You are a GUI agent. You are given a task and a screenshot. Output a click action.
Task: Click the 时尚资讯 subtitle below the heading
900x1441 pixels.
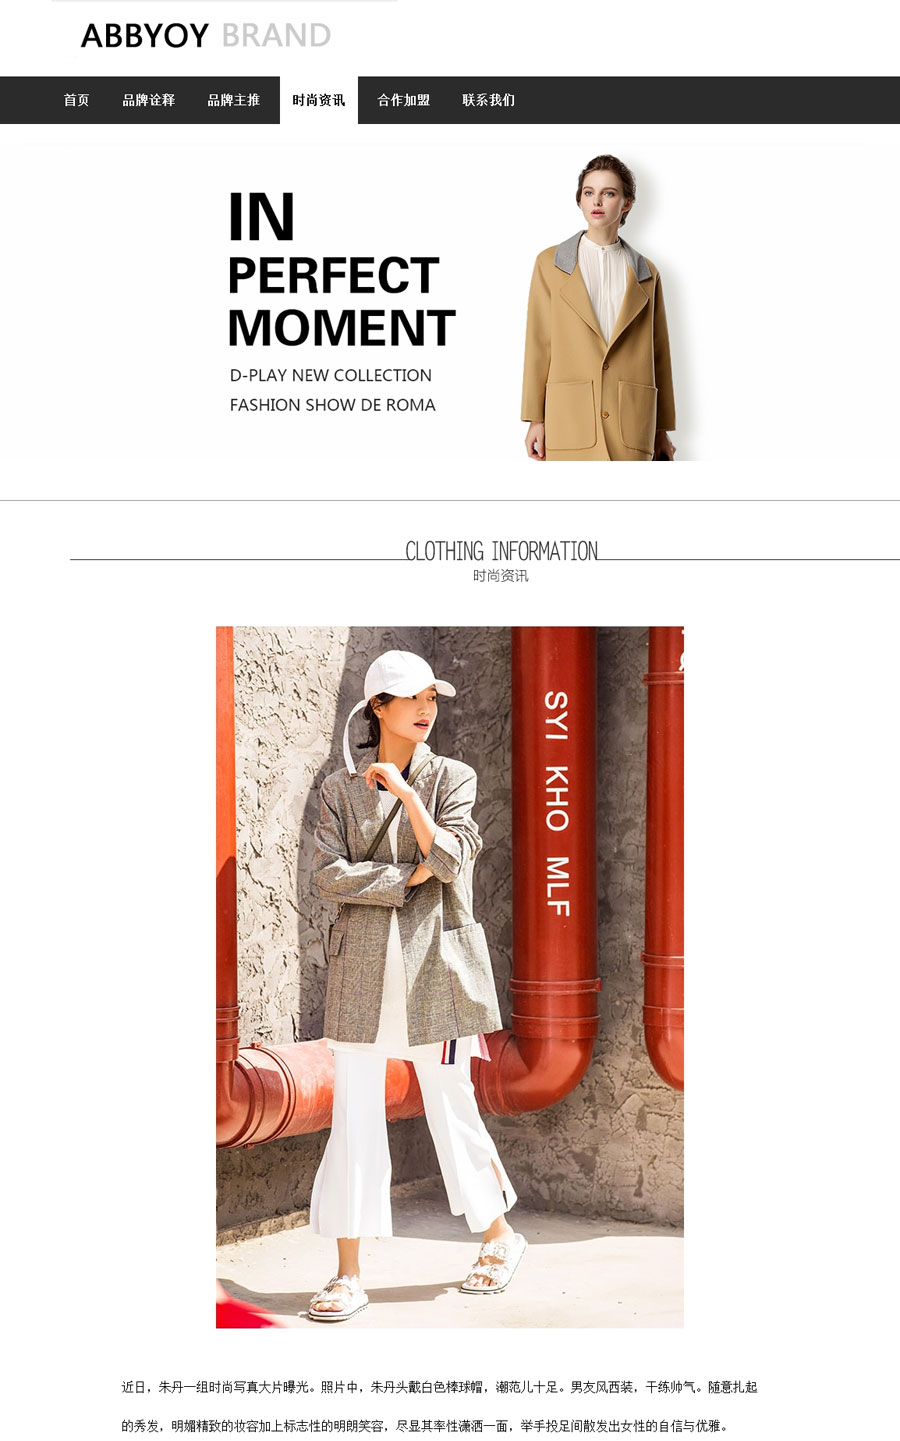click(501, 576)
